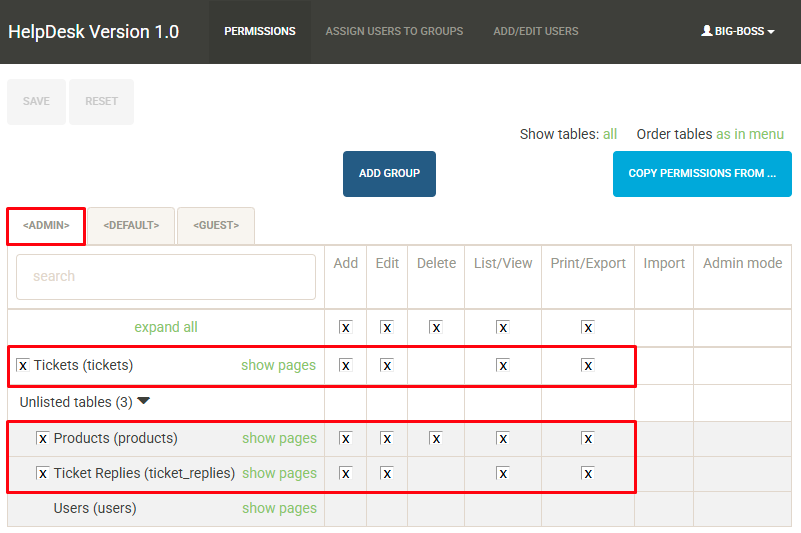Uncheck Print/Export permission for Tickets

[x=588, y=366]
